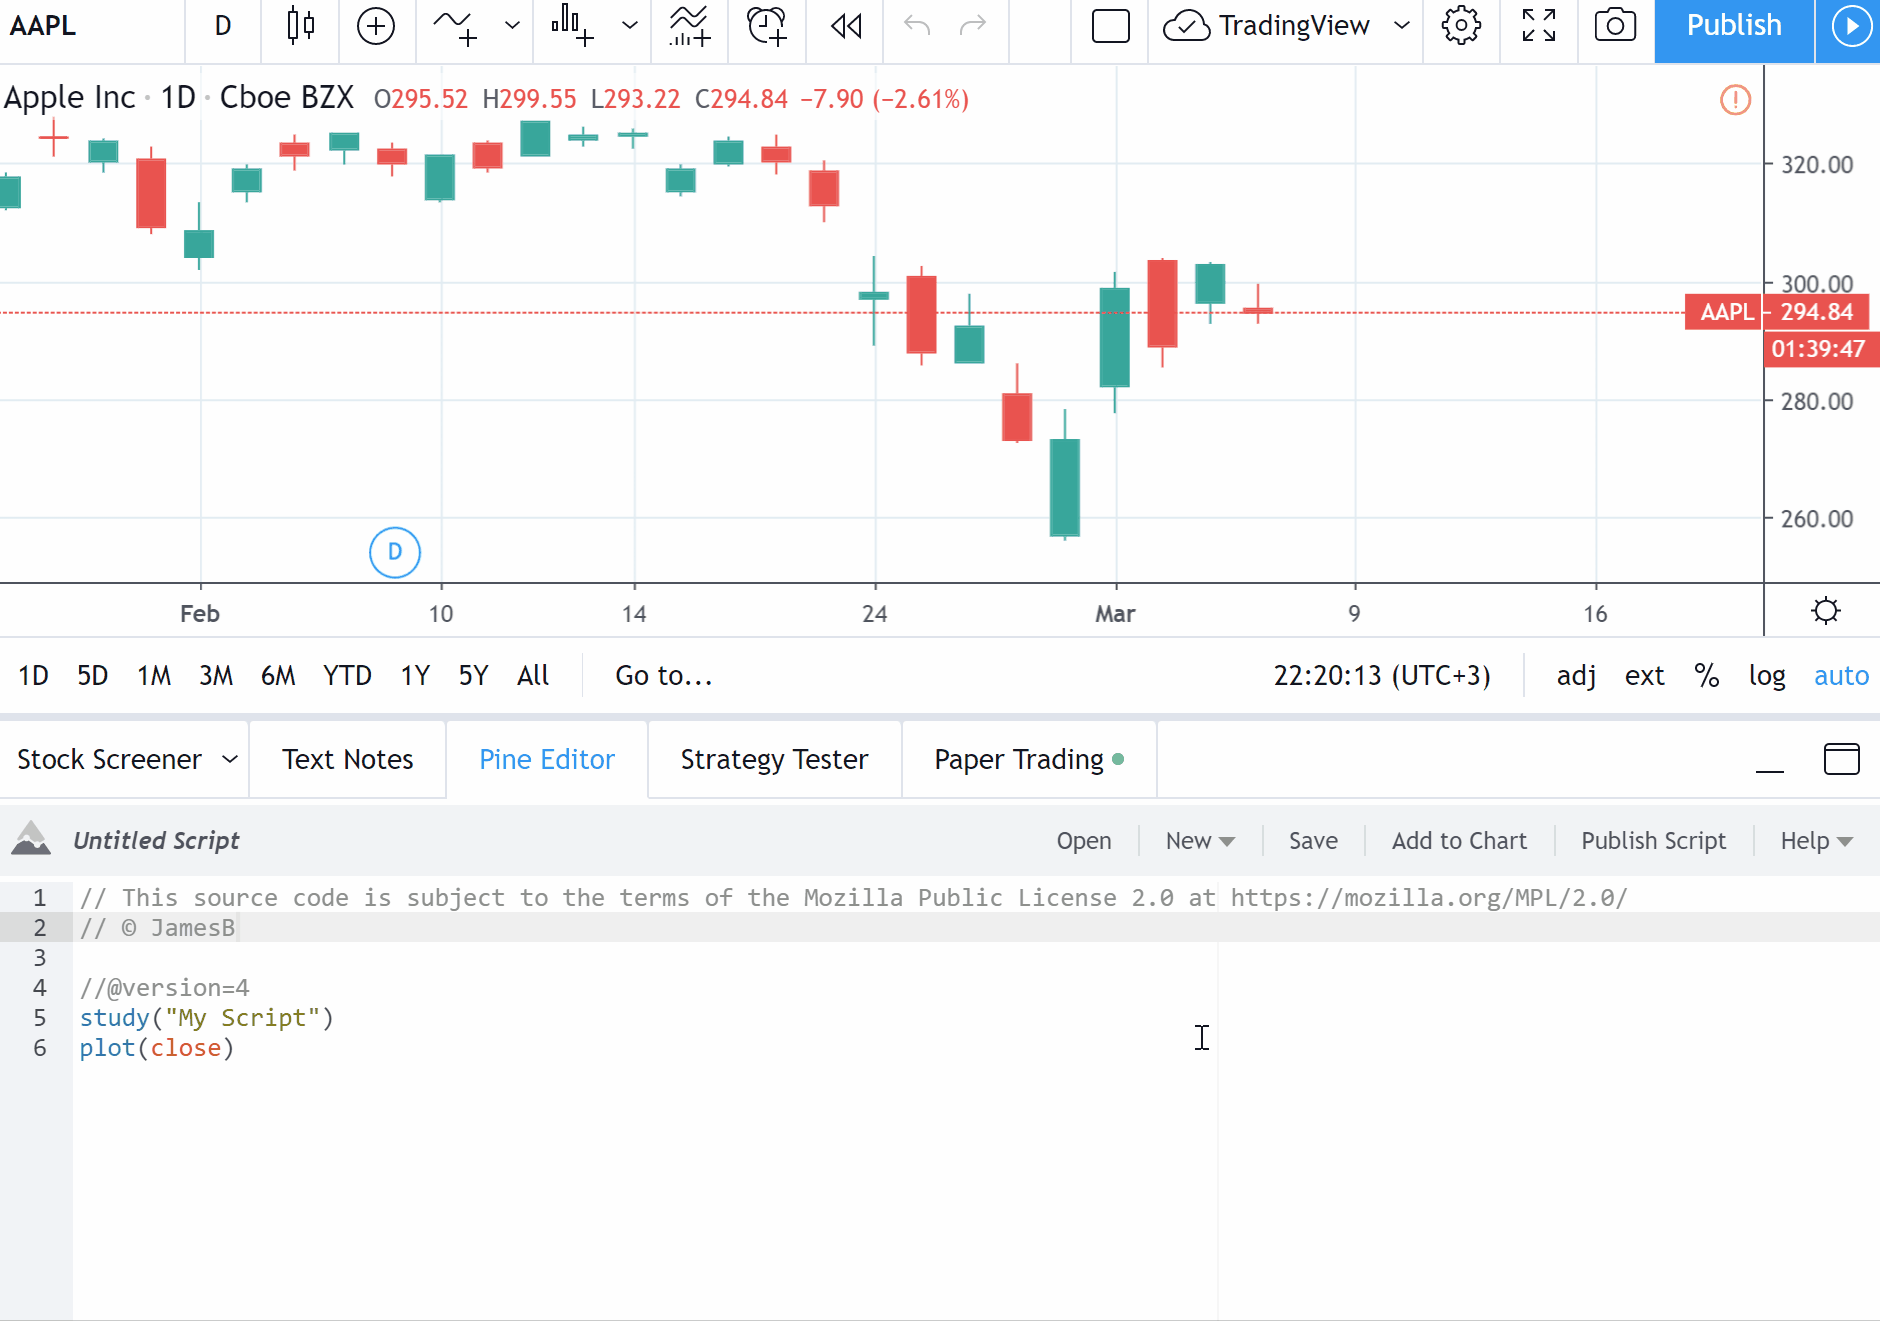Enable logarithmic price scale
The height and width of the screenshot is (1321, 1880).
click(x=1766, y=675)
